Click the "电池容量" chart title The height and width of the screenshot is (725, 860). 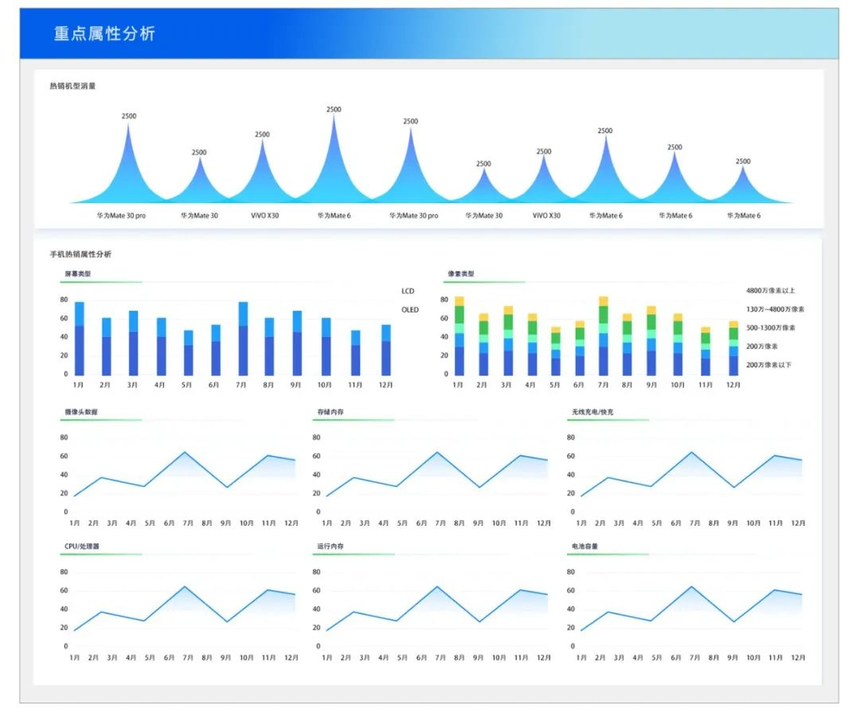(585, 546)
